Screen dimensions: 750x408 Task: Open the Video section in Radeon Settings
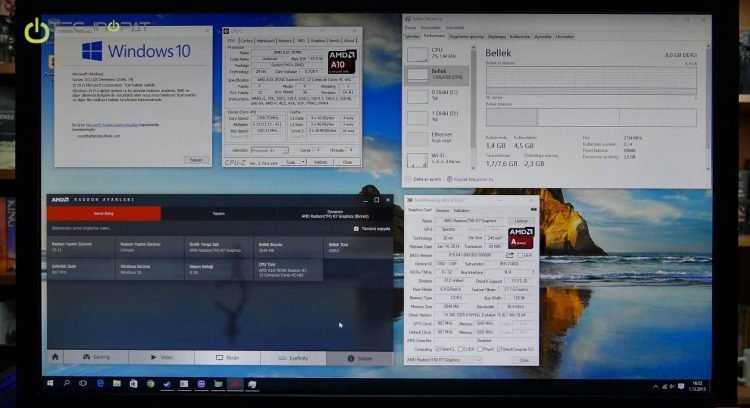coord(162,357)
